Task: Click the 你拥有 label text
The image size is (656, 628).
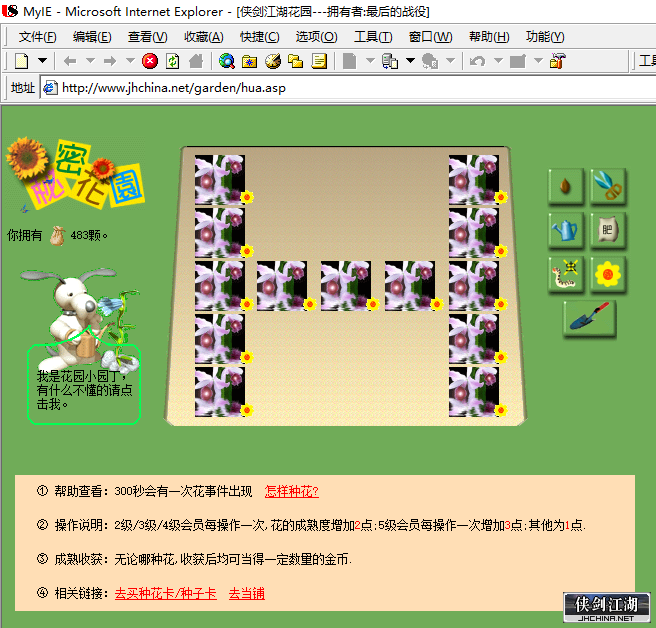Action: point(24,235)
